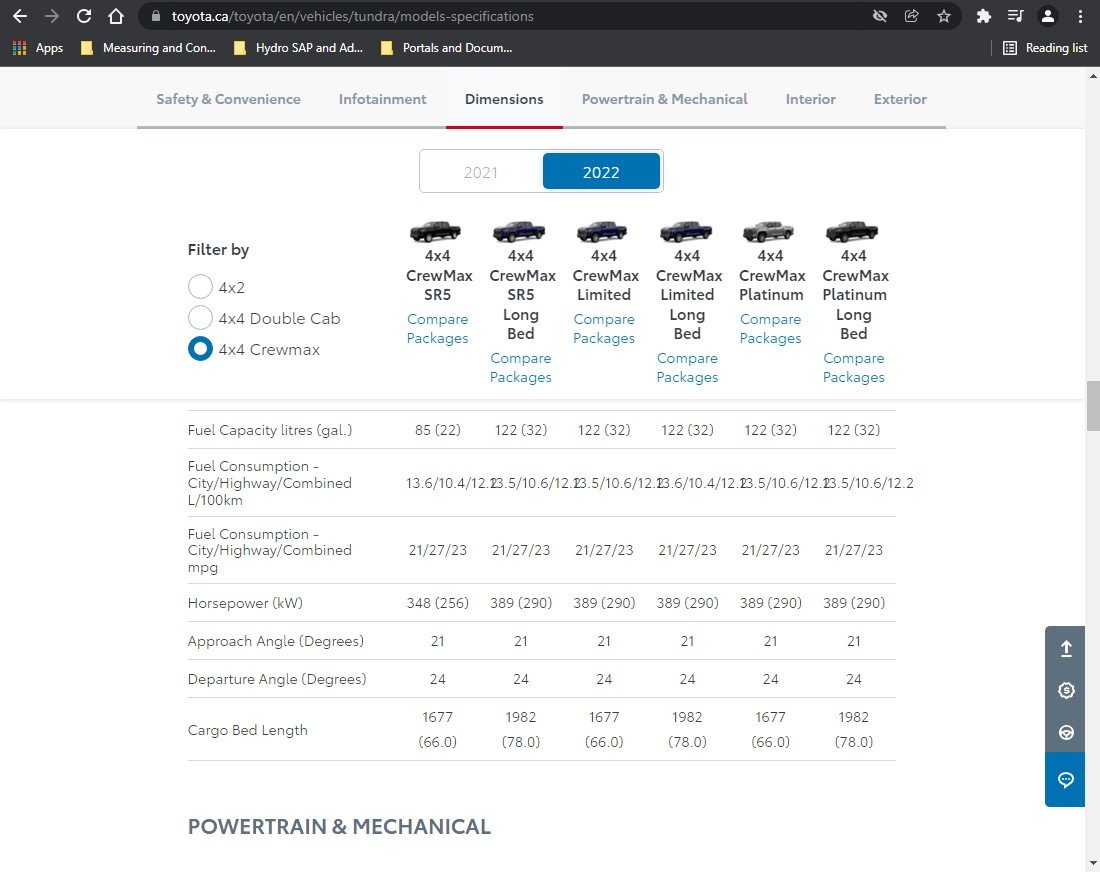This screenshot has height=872, width=1100.
Task: Open the Reading list panel
Action: pyautogui.click(x=1045, y=48)
